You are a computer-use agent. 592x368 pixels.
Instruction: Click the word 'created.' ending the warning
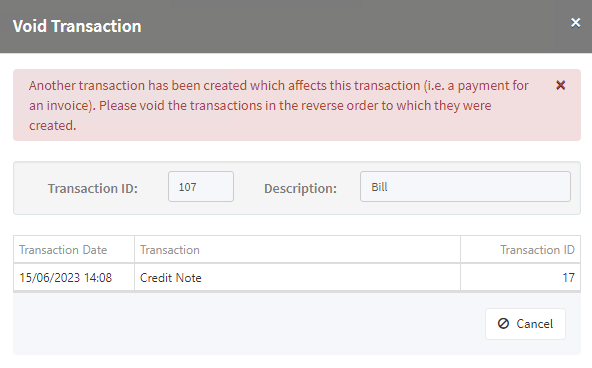click(52, 126)
